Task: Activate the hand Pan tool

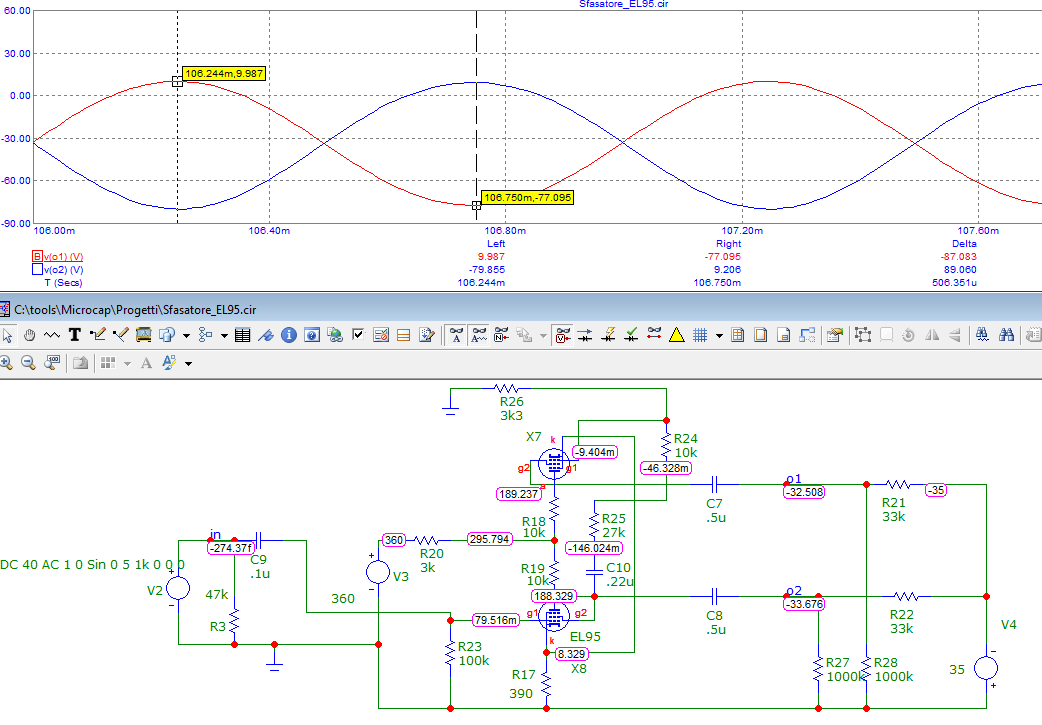Action: (30, 335)
